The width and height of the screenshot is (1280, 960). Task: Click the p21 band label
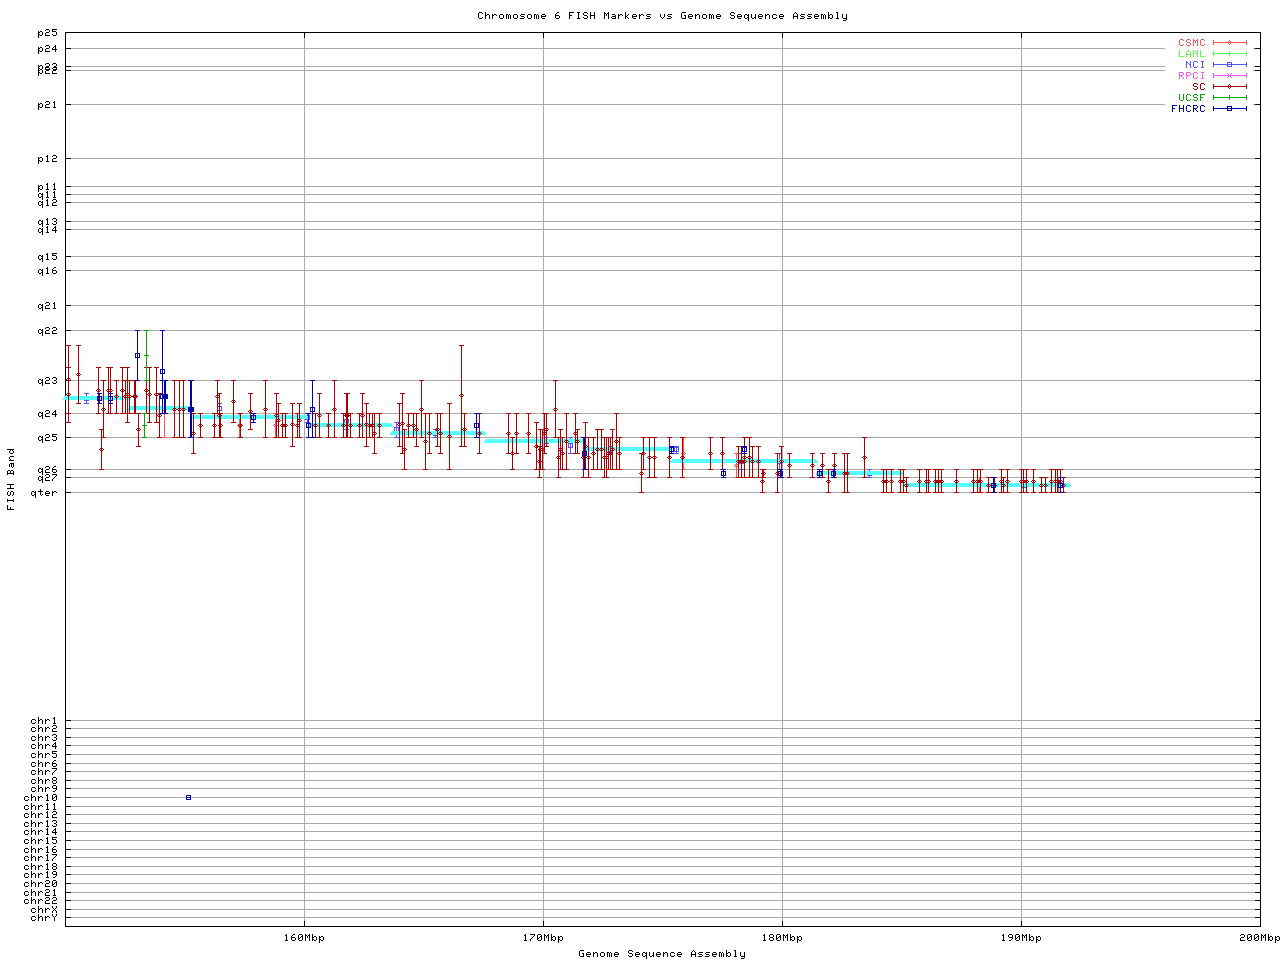[x=48, y=105]
